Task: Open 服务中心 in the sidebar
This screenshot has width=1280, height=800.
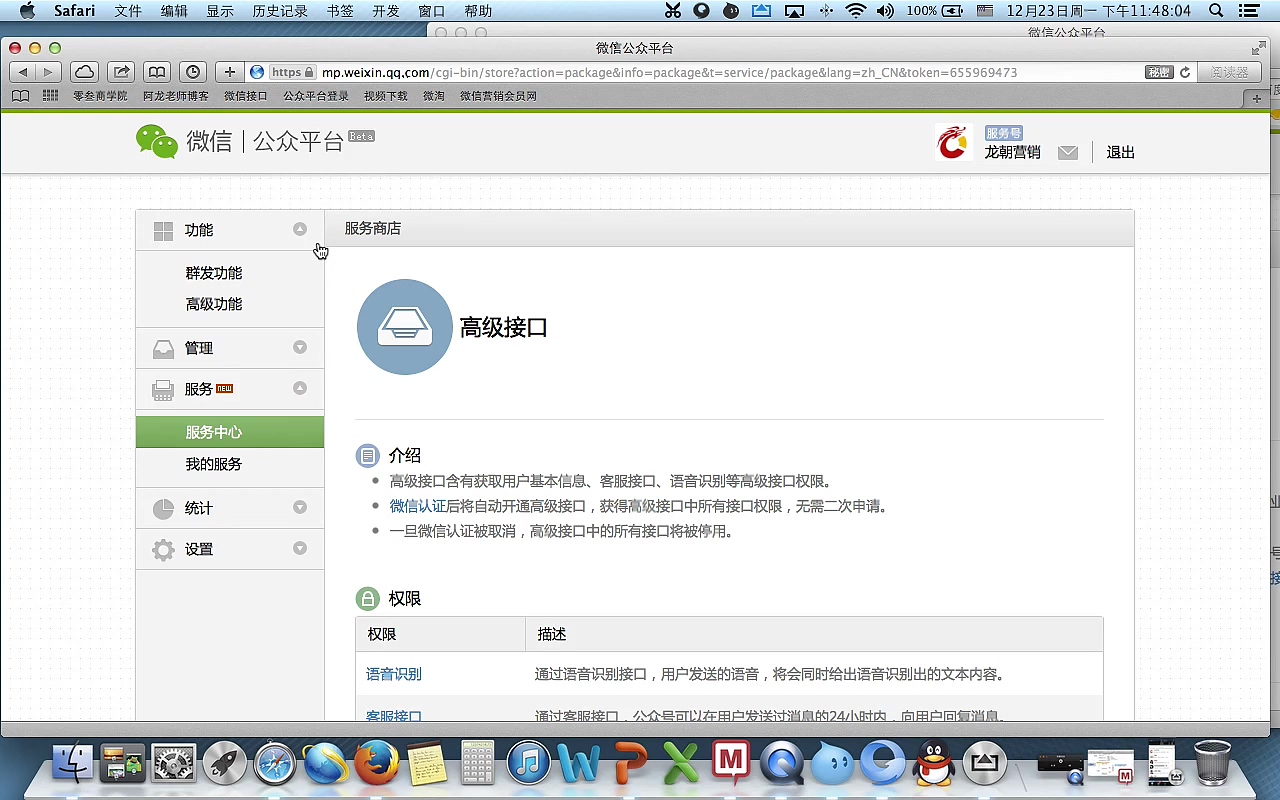Action: [x=230, y=432]
